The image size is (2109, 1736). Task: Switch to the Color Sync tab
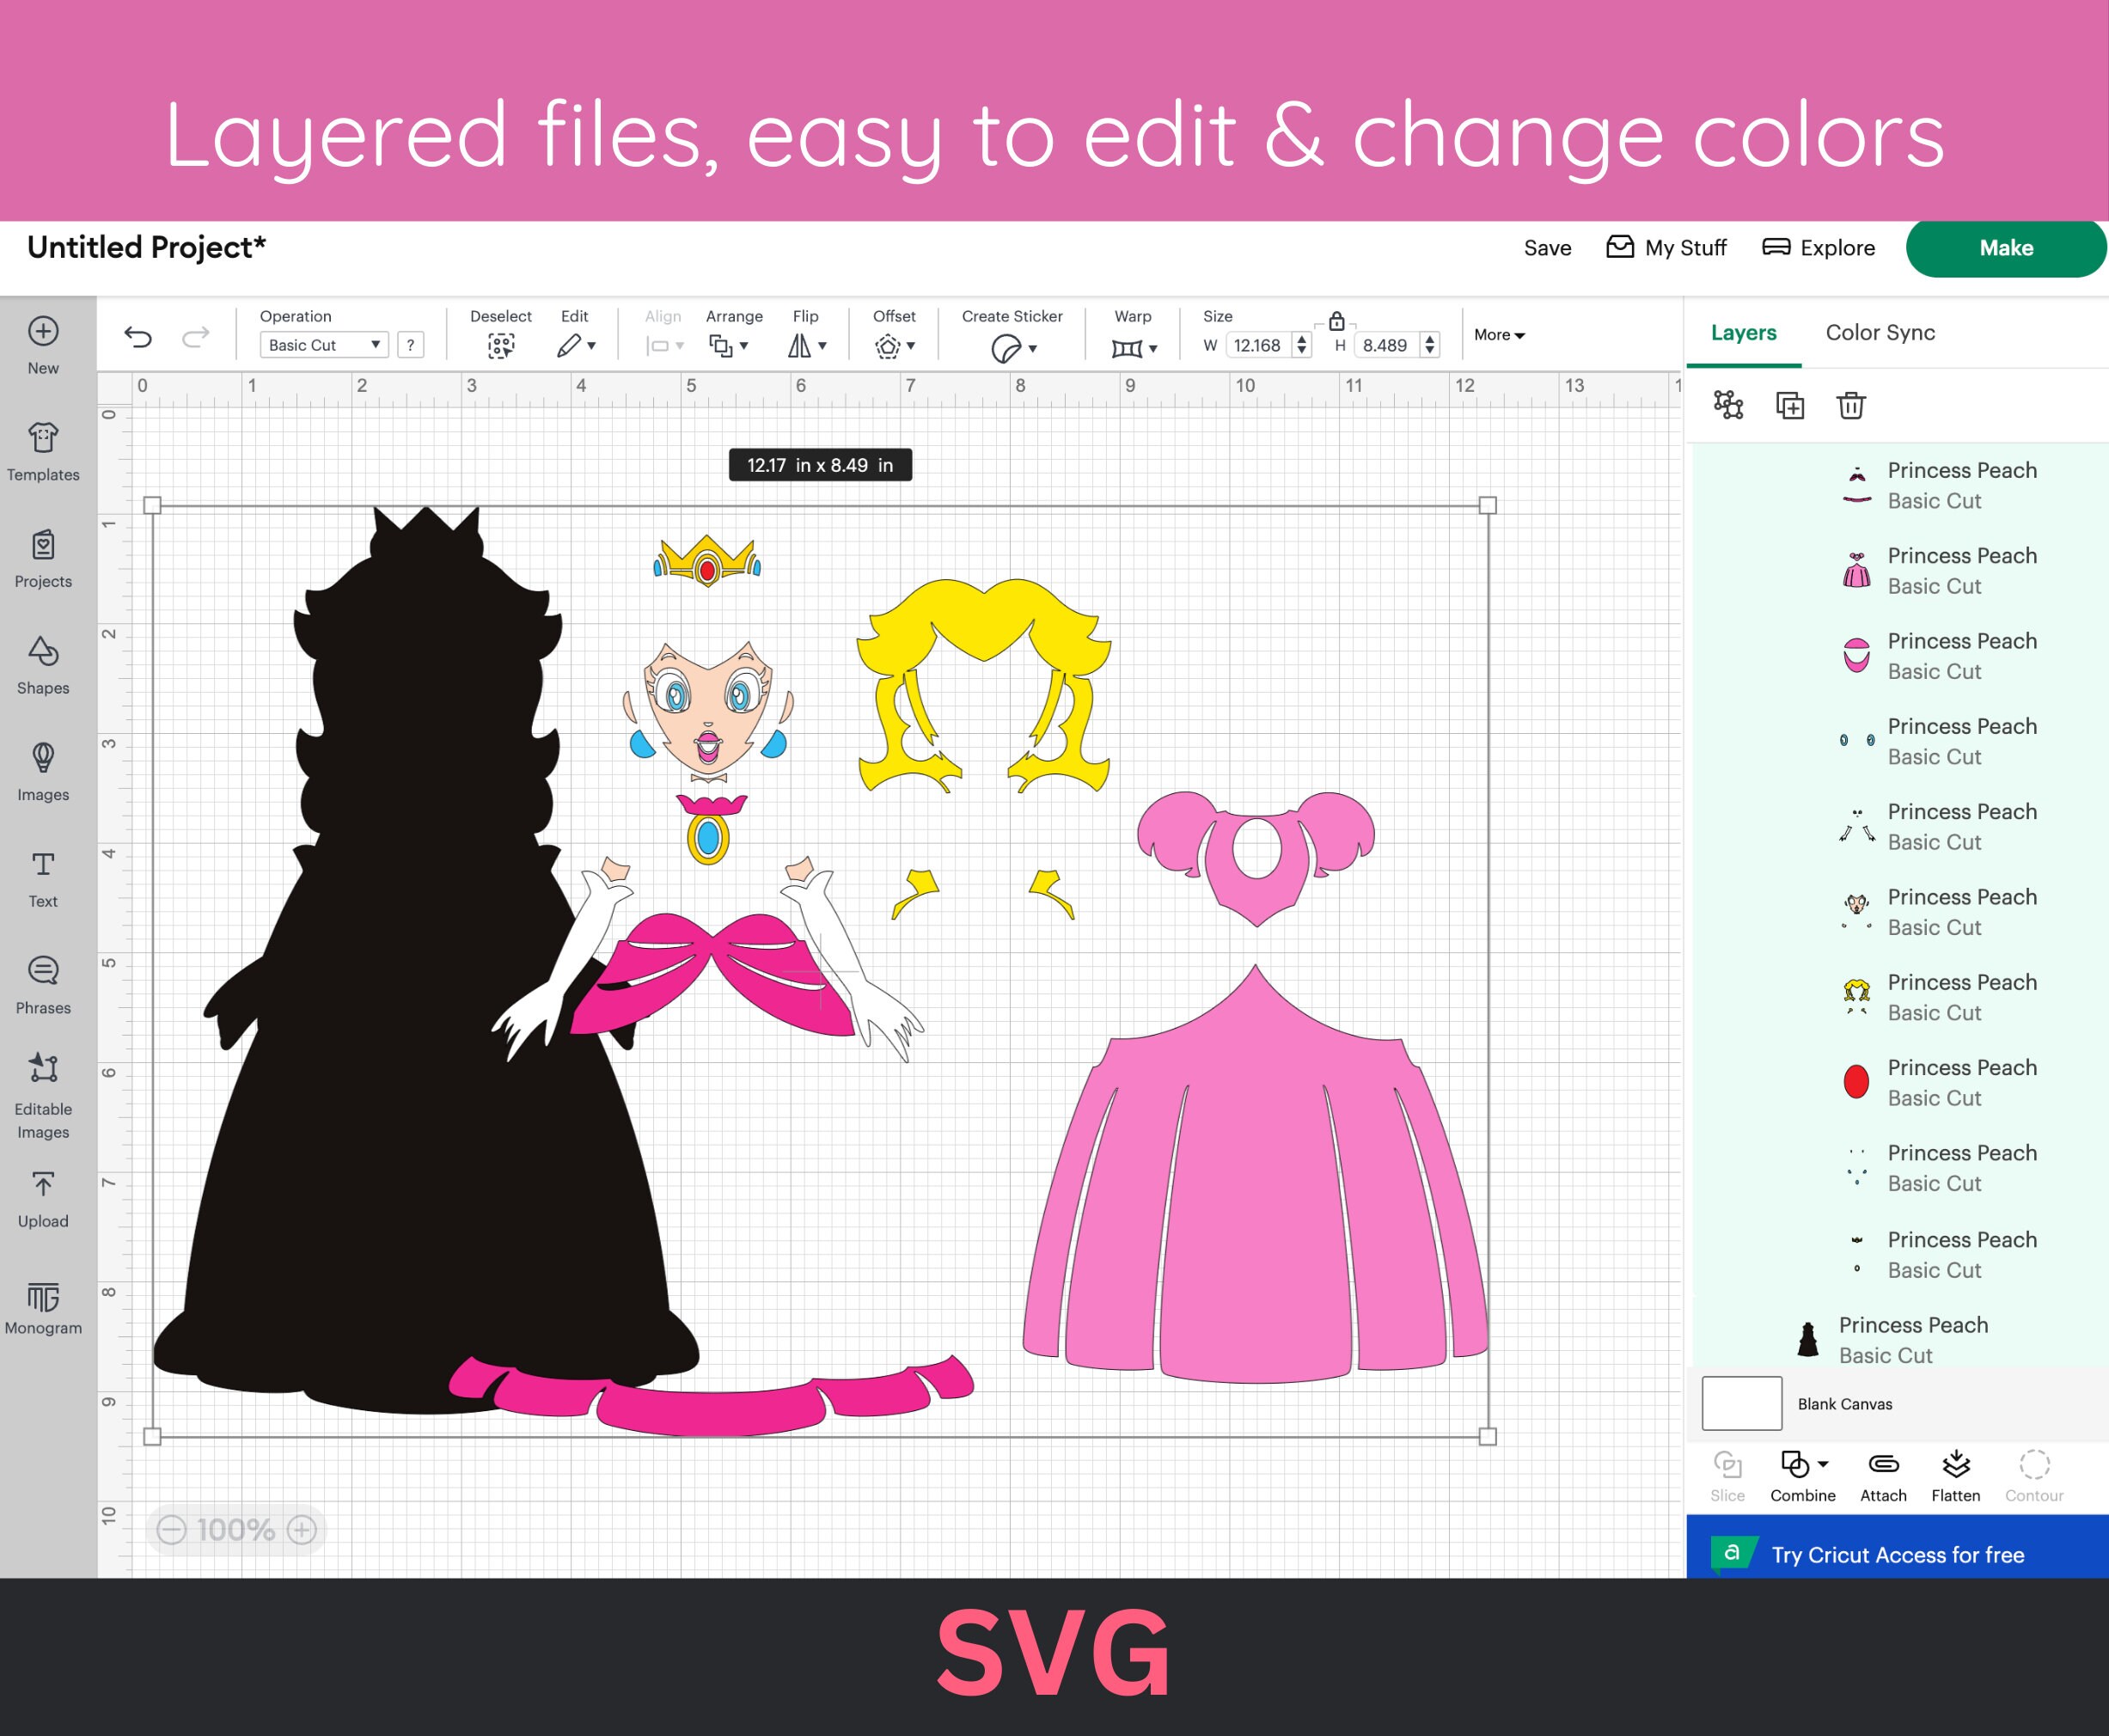(1880, 332)
